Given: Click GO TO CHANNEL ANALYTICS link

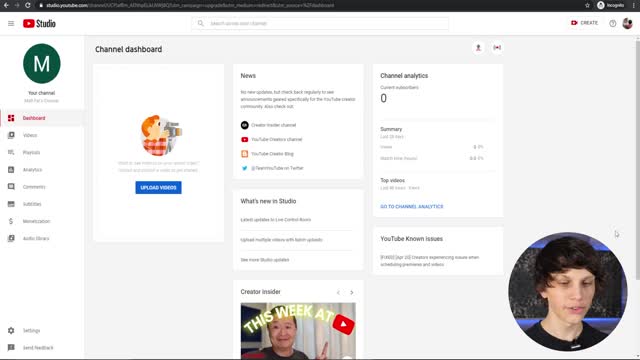Looking at the screenshot, I should (x=411, y=207).
